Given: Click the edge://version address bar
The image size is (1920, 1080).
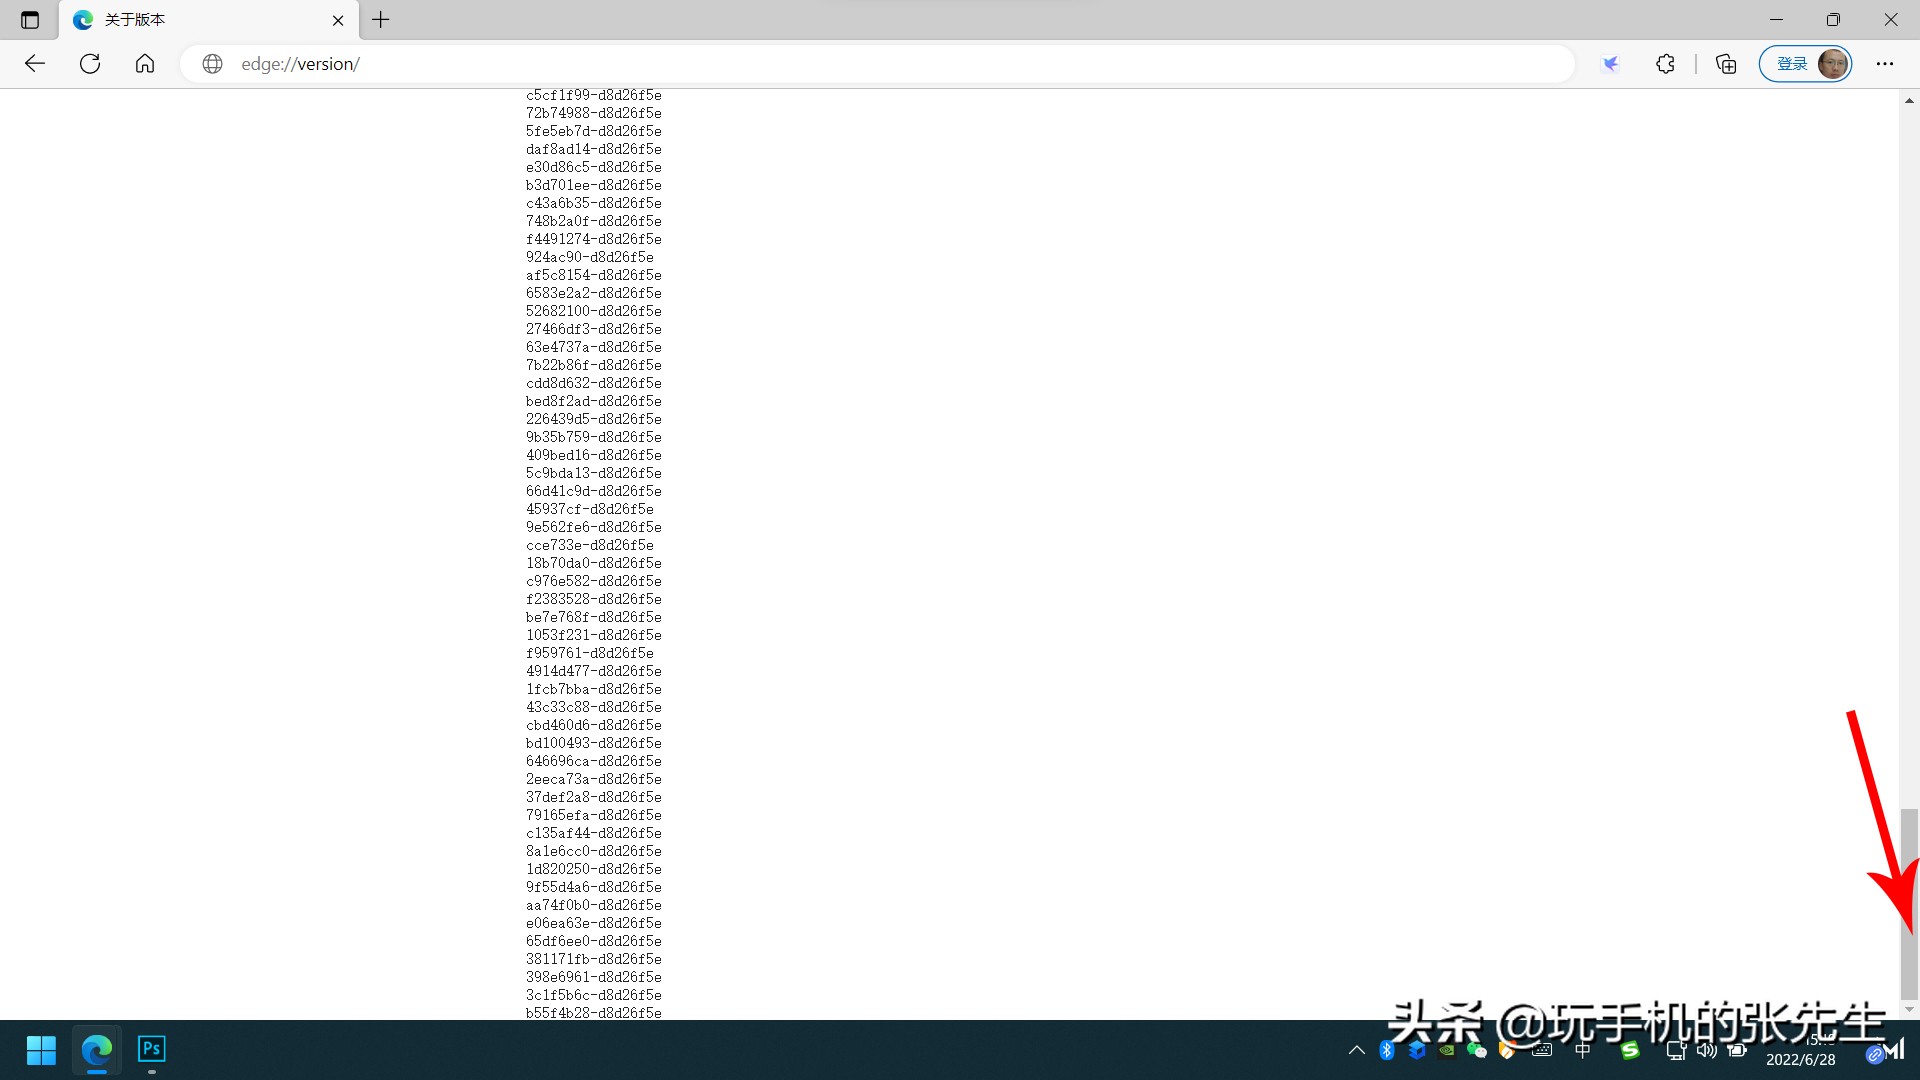Looking at the screenshot, I should [800, 64].
